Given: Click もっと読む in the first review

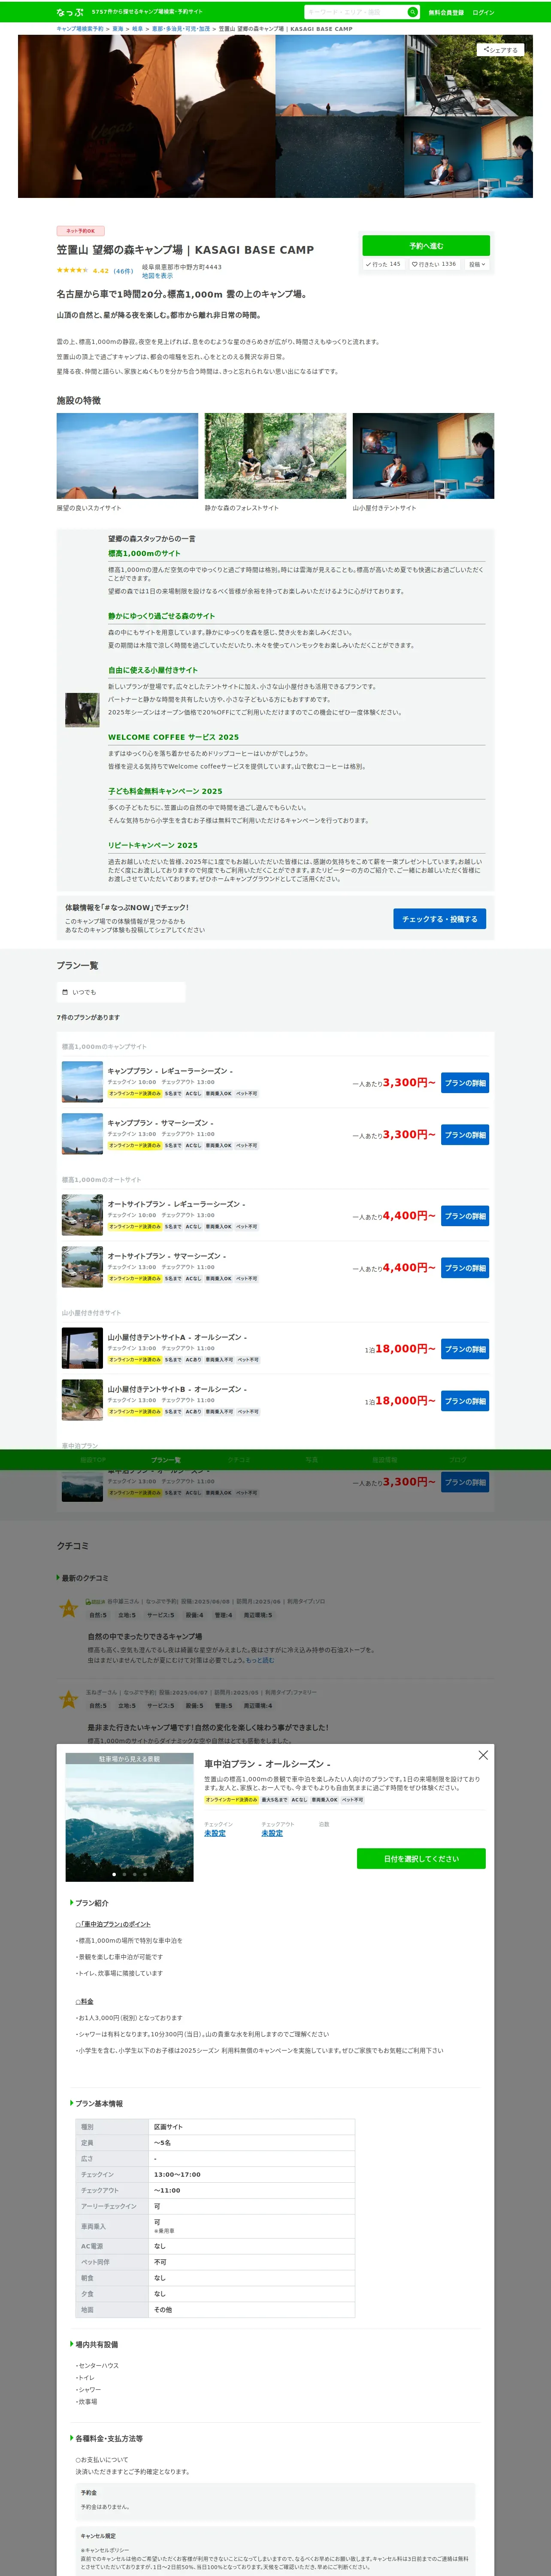Looking at the screenshot, I should [260, 1660].
